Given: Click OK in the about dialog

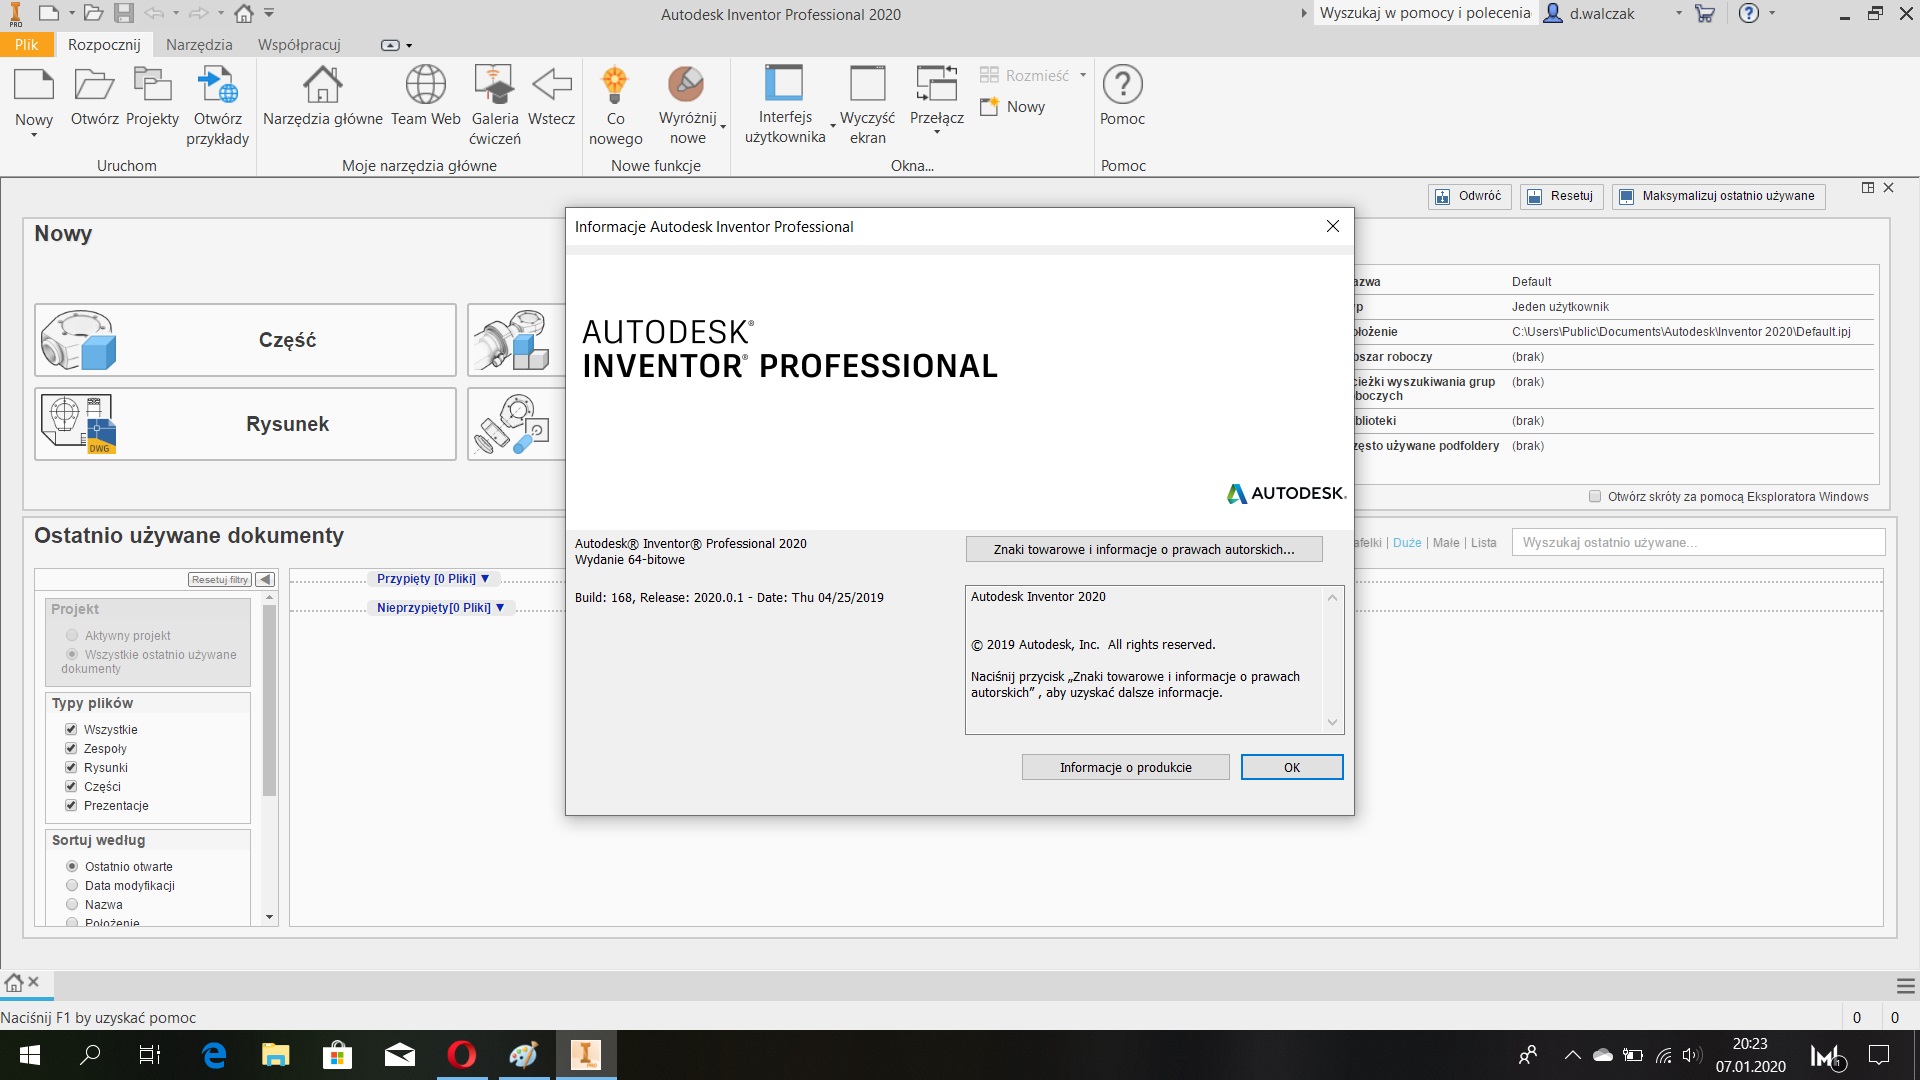Looking at the screenshot, I should coord(1291,767).
